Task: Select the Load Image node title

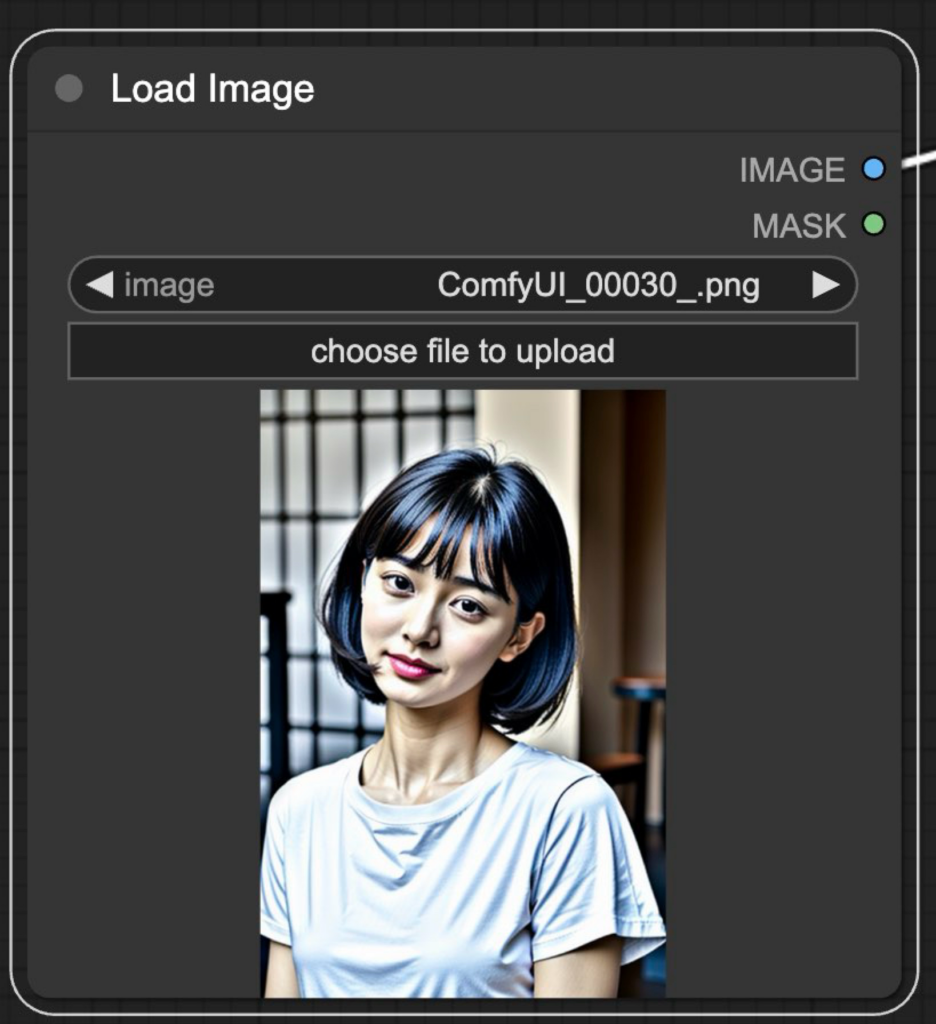Action: 212,89
